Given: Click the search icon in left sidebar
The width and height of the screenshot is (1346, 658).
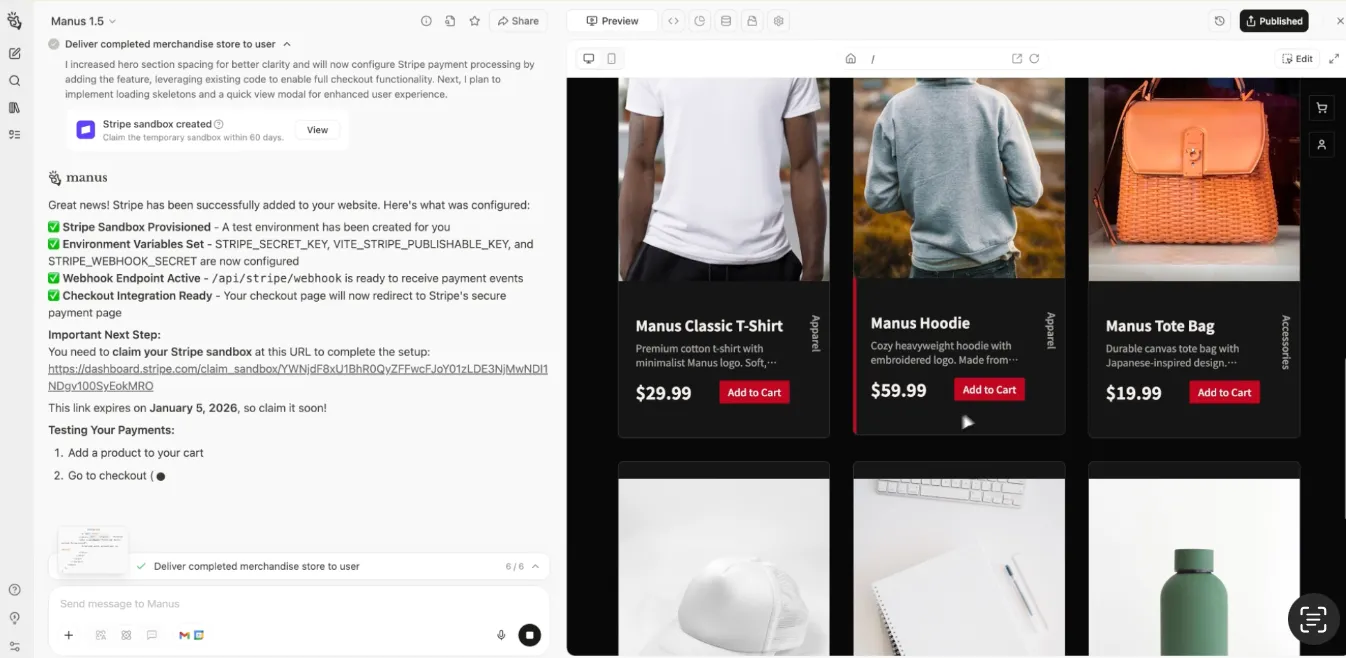Looking at the screenshot, I should pyautogui.click(x=14, y=81).
